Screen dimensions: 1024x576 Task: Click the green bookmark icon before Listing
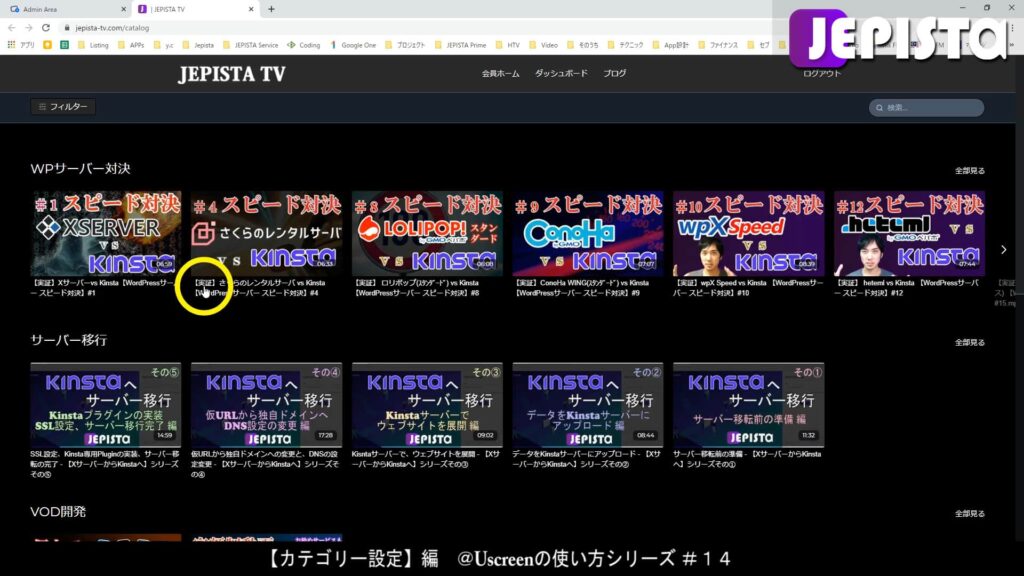[64, 45]
